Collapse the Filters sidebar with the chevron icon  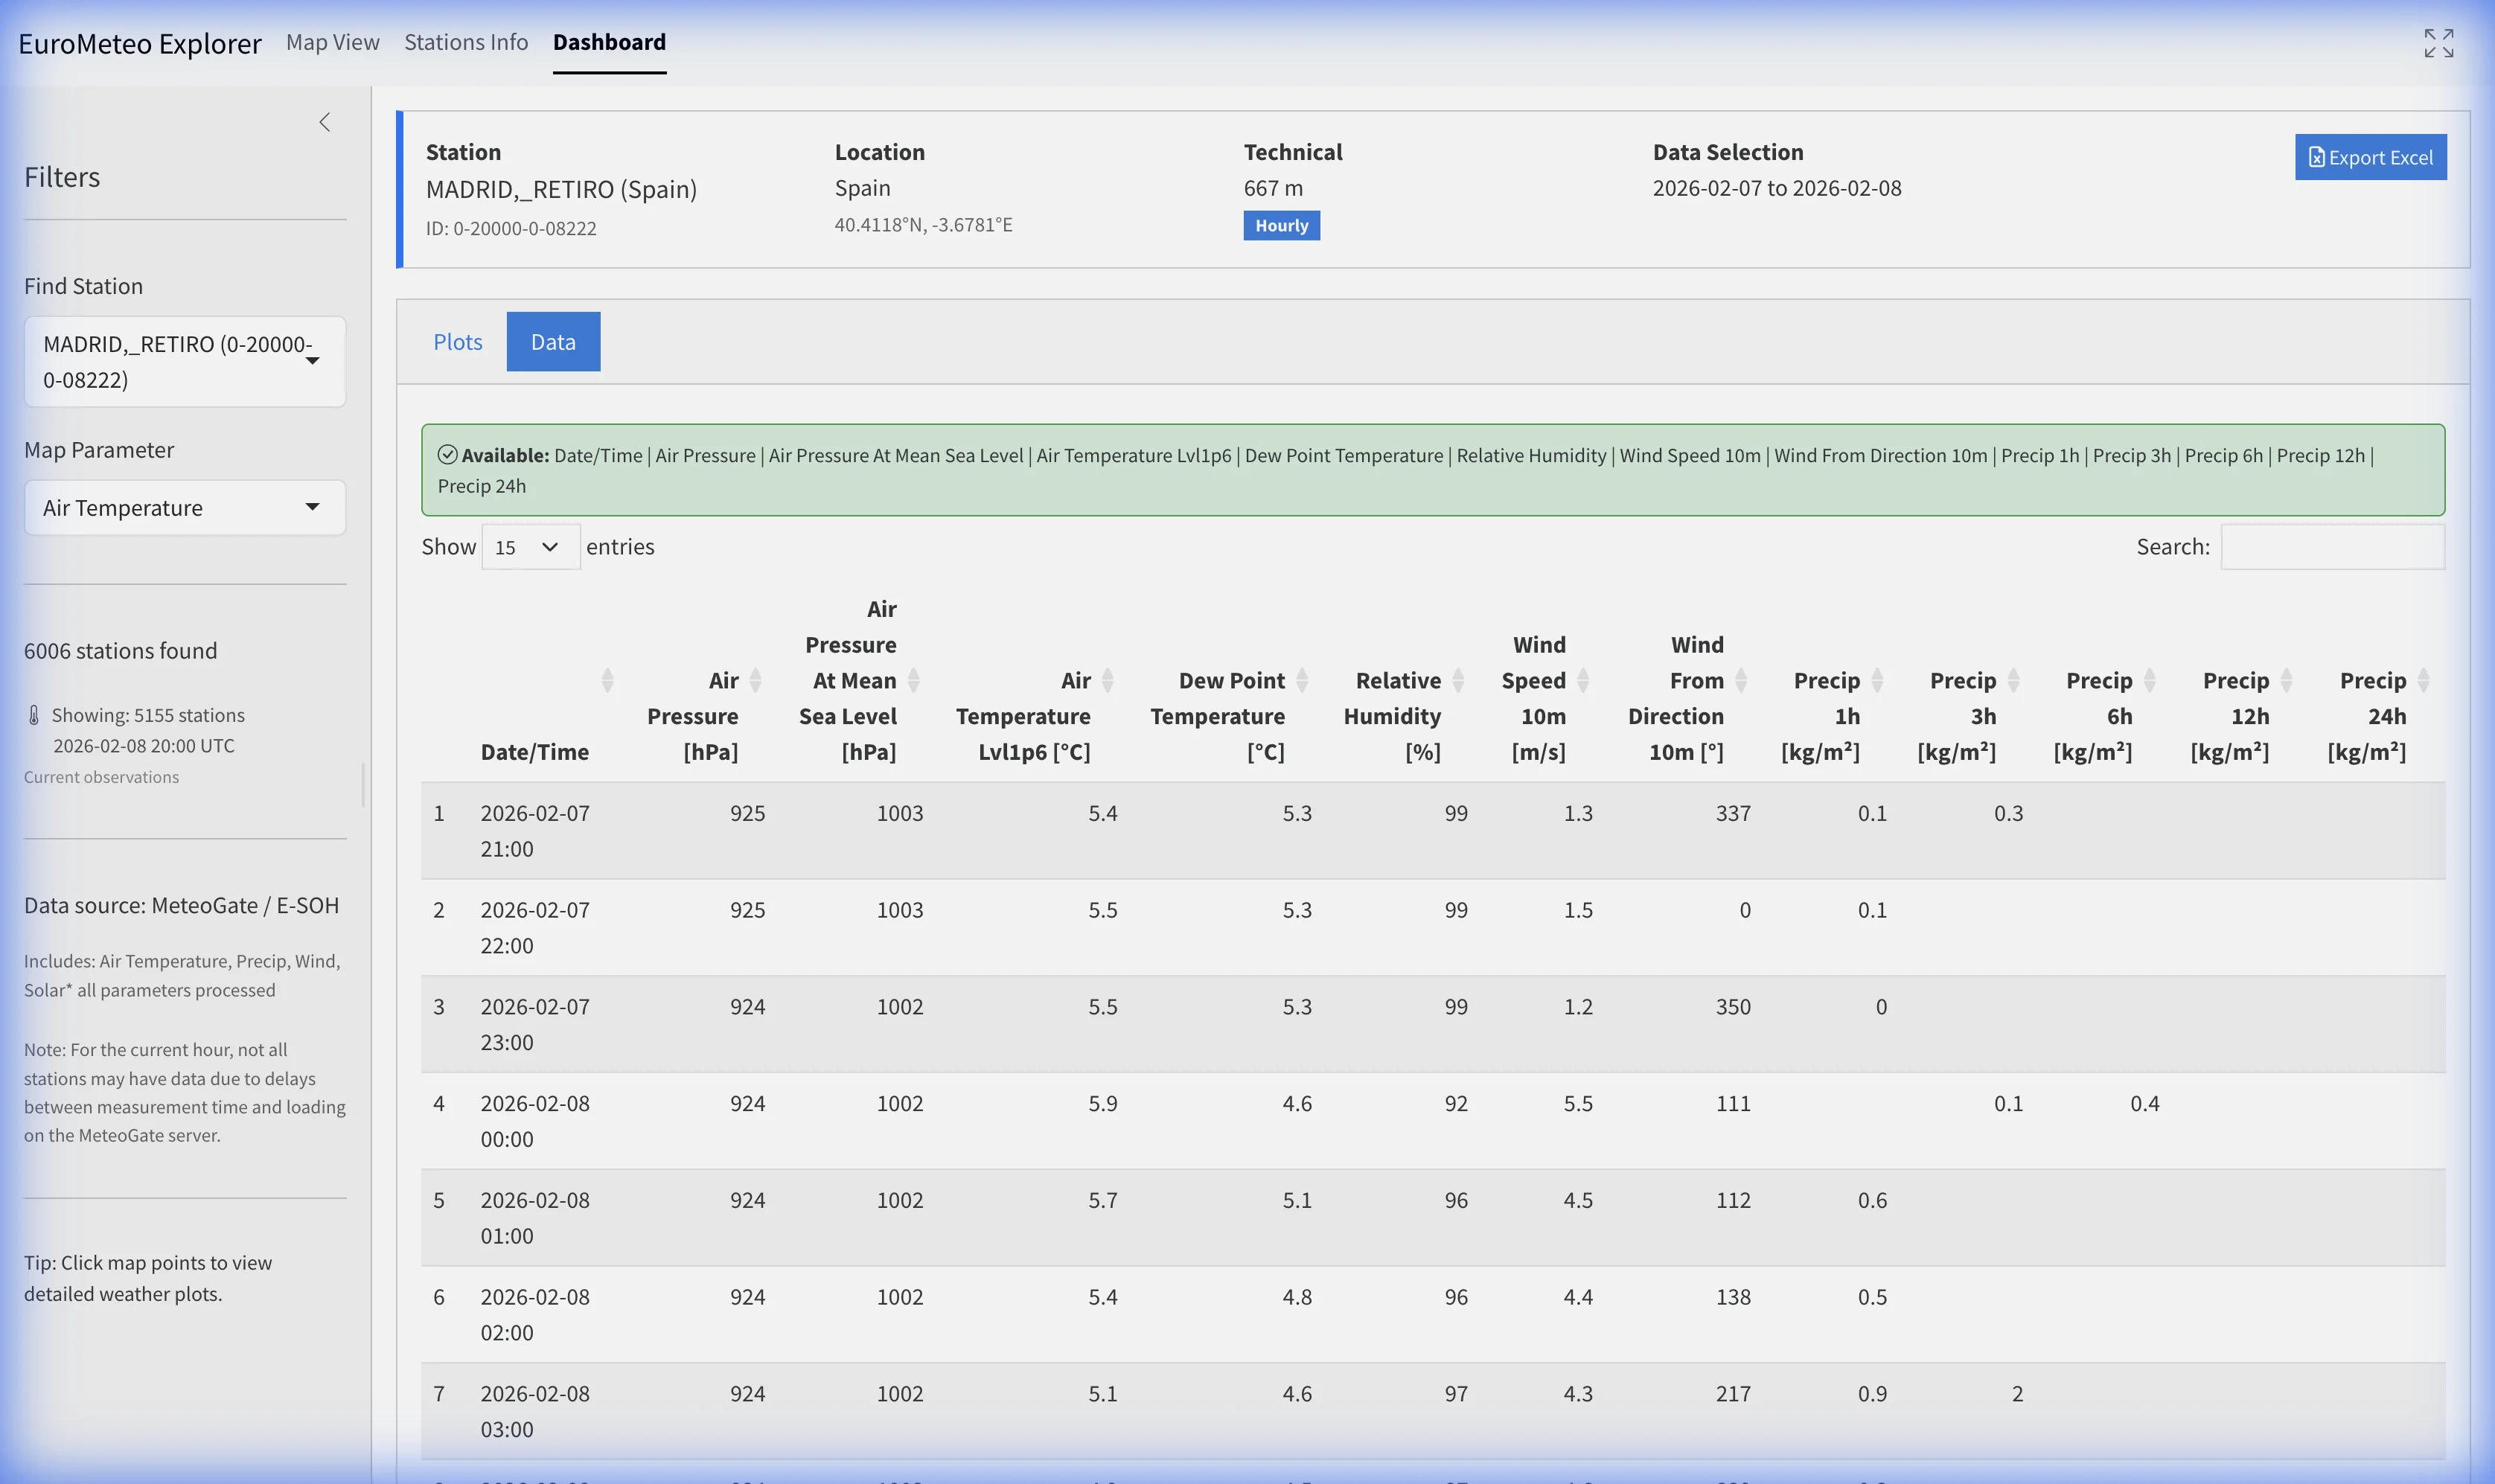pos(325,121)
